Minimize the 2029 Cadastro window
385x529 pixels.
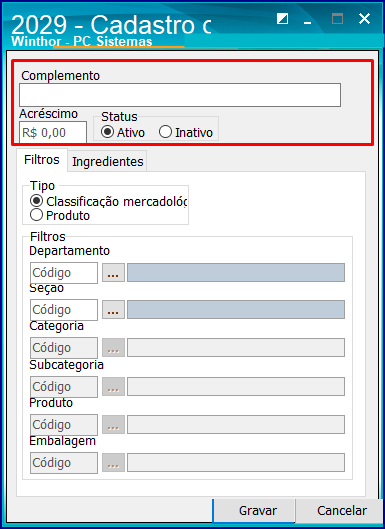[307, 22]
